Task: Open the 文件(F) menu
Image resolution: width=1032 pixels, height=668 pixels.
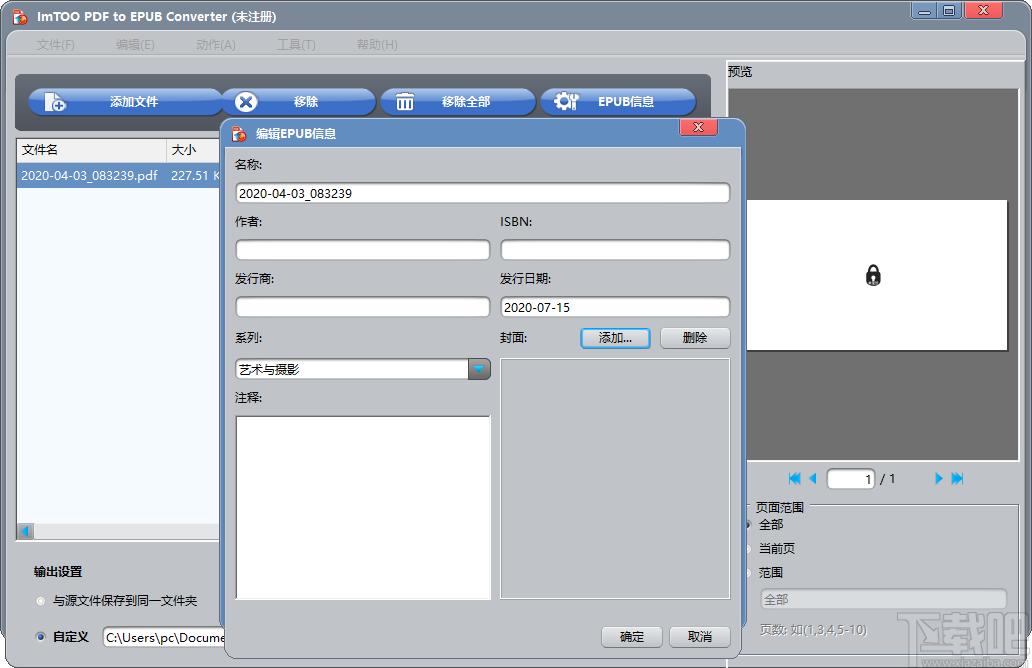Action: click(55, 45)
